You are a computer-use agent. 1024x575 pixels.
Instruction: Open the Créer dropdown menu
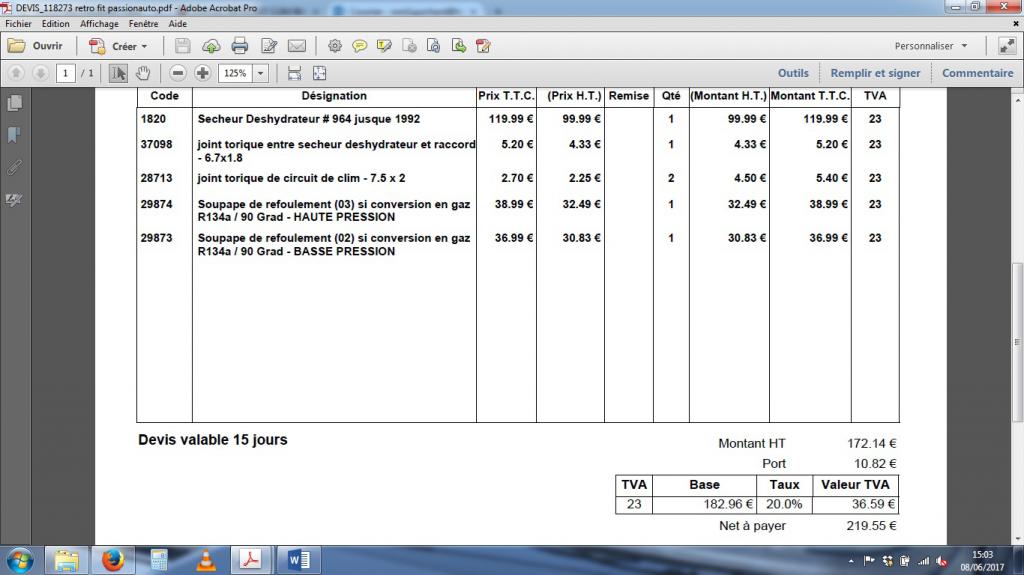point(118,46)
